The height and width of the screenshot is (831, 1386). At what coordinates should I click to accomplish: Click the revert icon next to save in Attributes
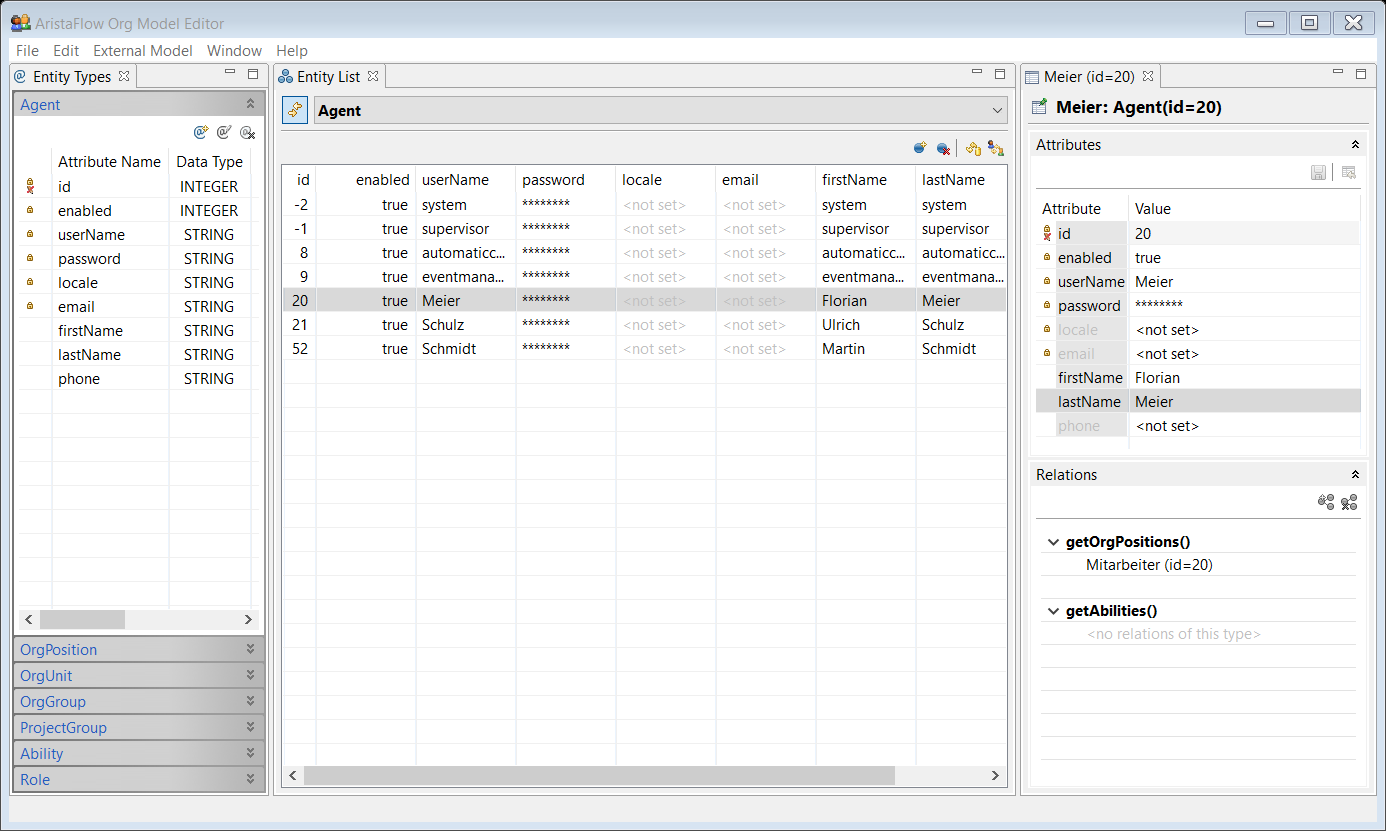point(1349,173)
